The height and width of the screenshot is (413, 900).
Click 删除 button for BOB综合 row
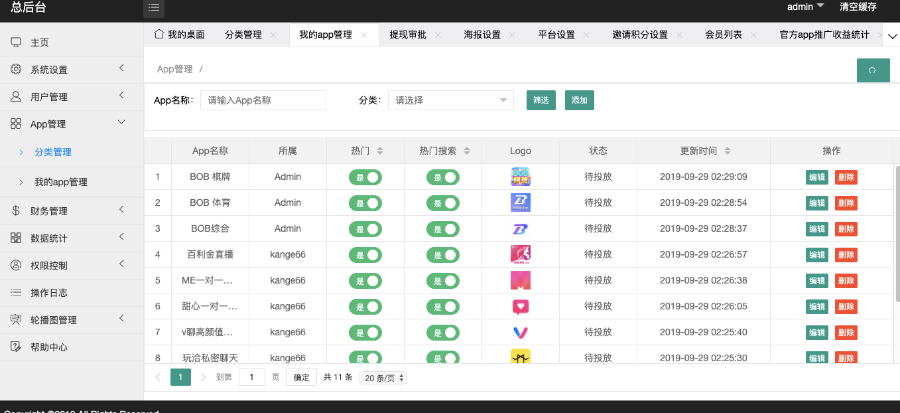pyautogui.click(x=846, y=229)
